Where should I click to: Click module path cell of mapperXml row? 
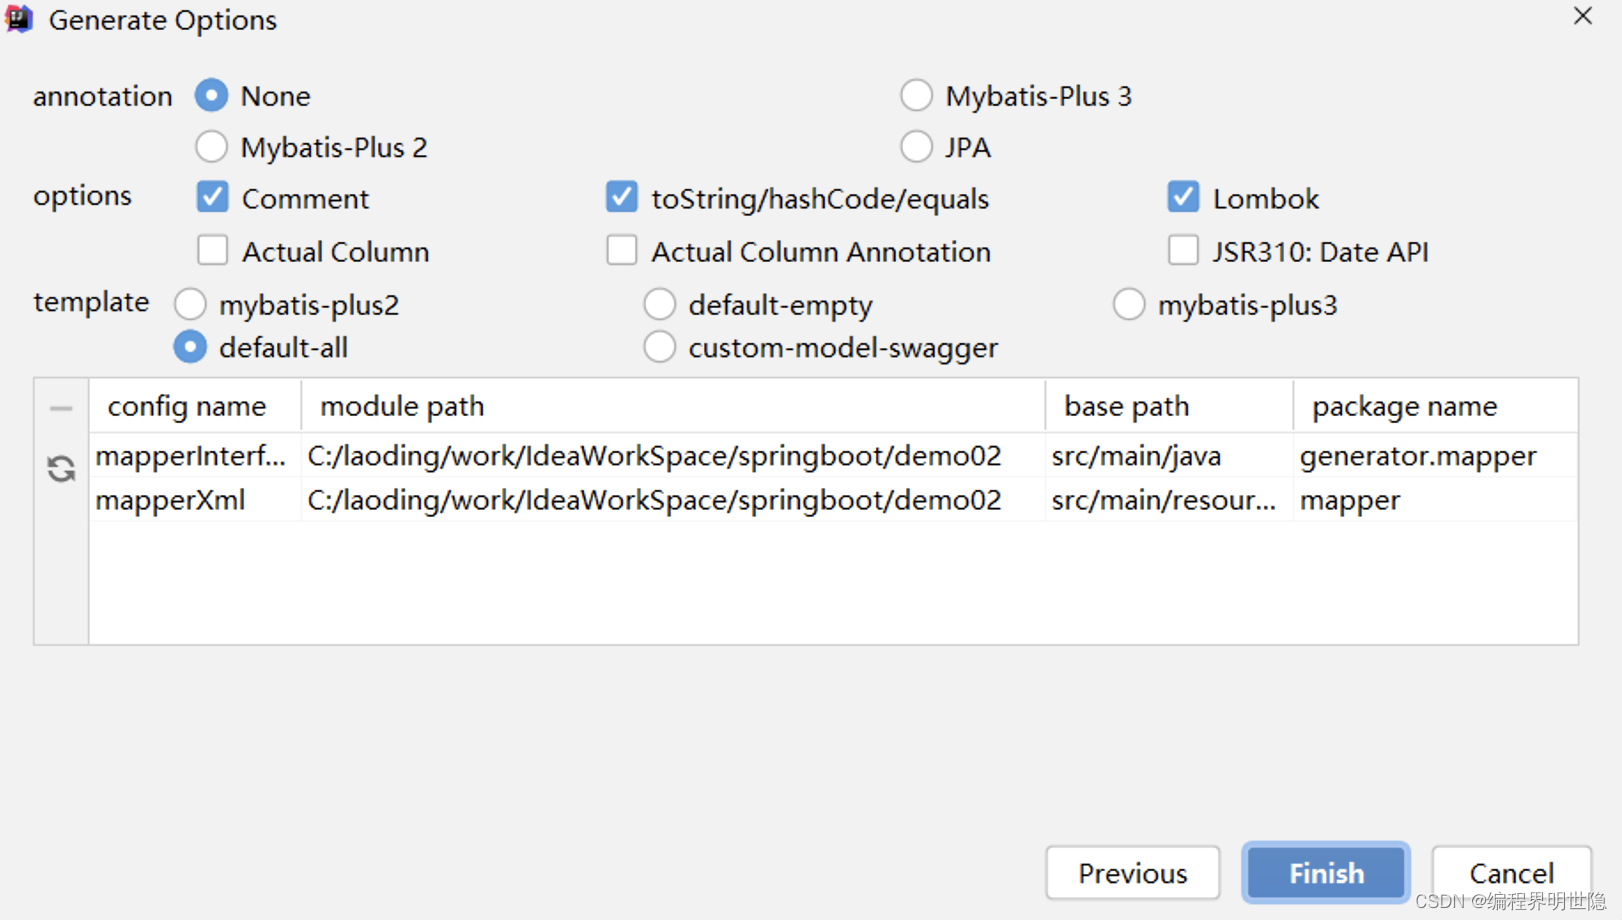673,500
